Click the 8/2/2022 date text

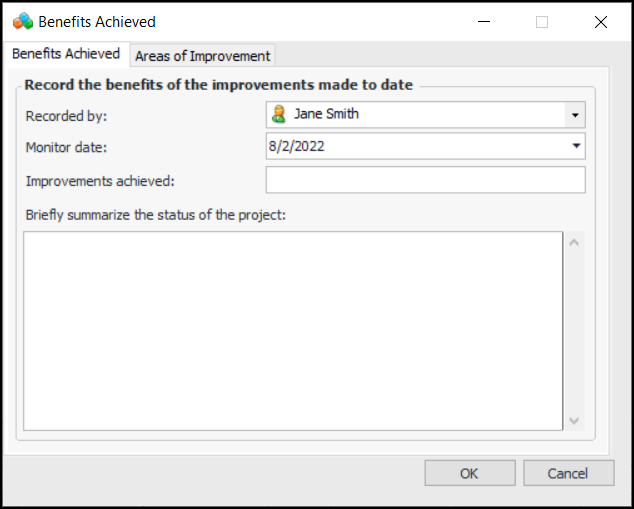[296, 146]
